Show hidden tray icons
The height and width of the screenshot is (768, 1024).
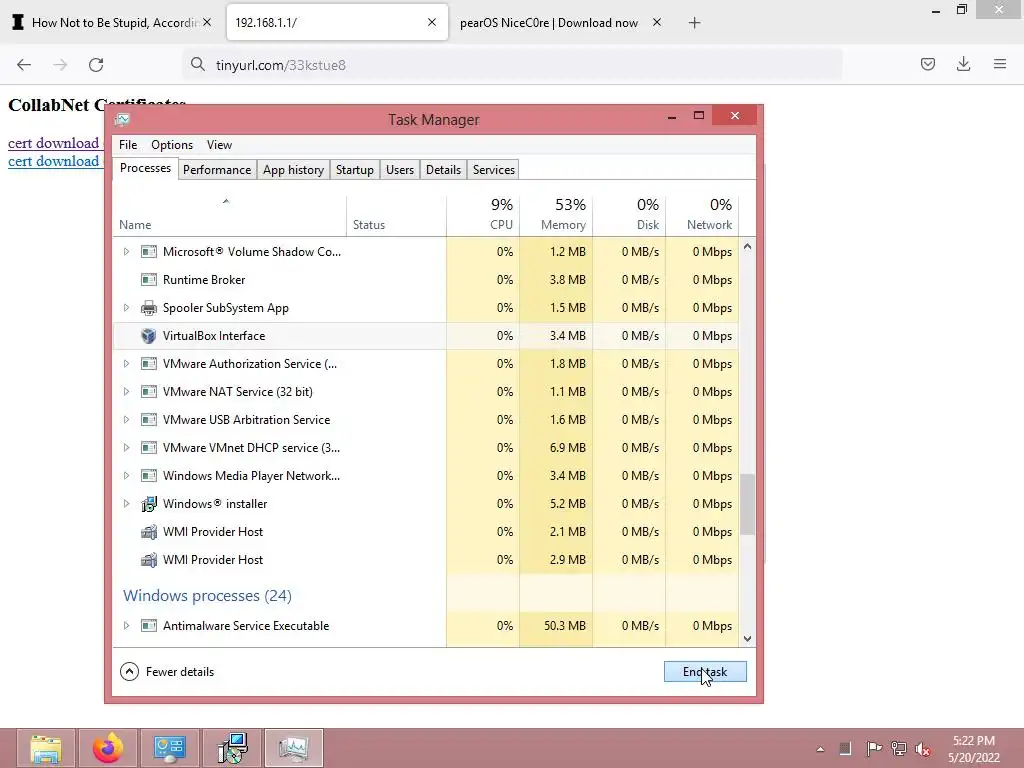pos(820,749)
